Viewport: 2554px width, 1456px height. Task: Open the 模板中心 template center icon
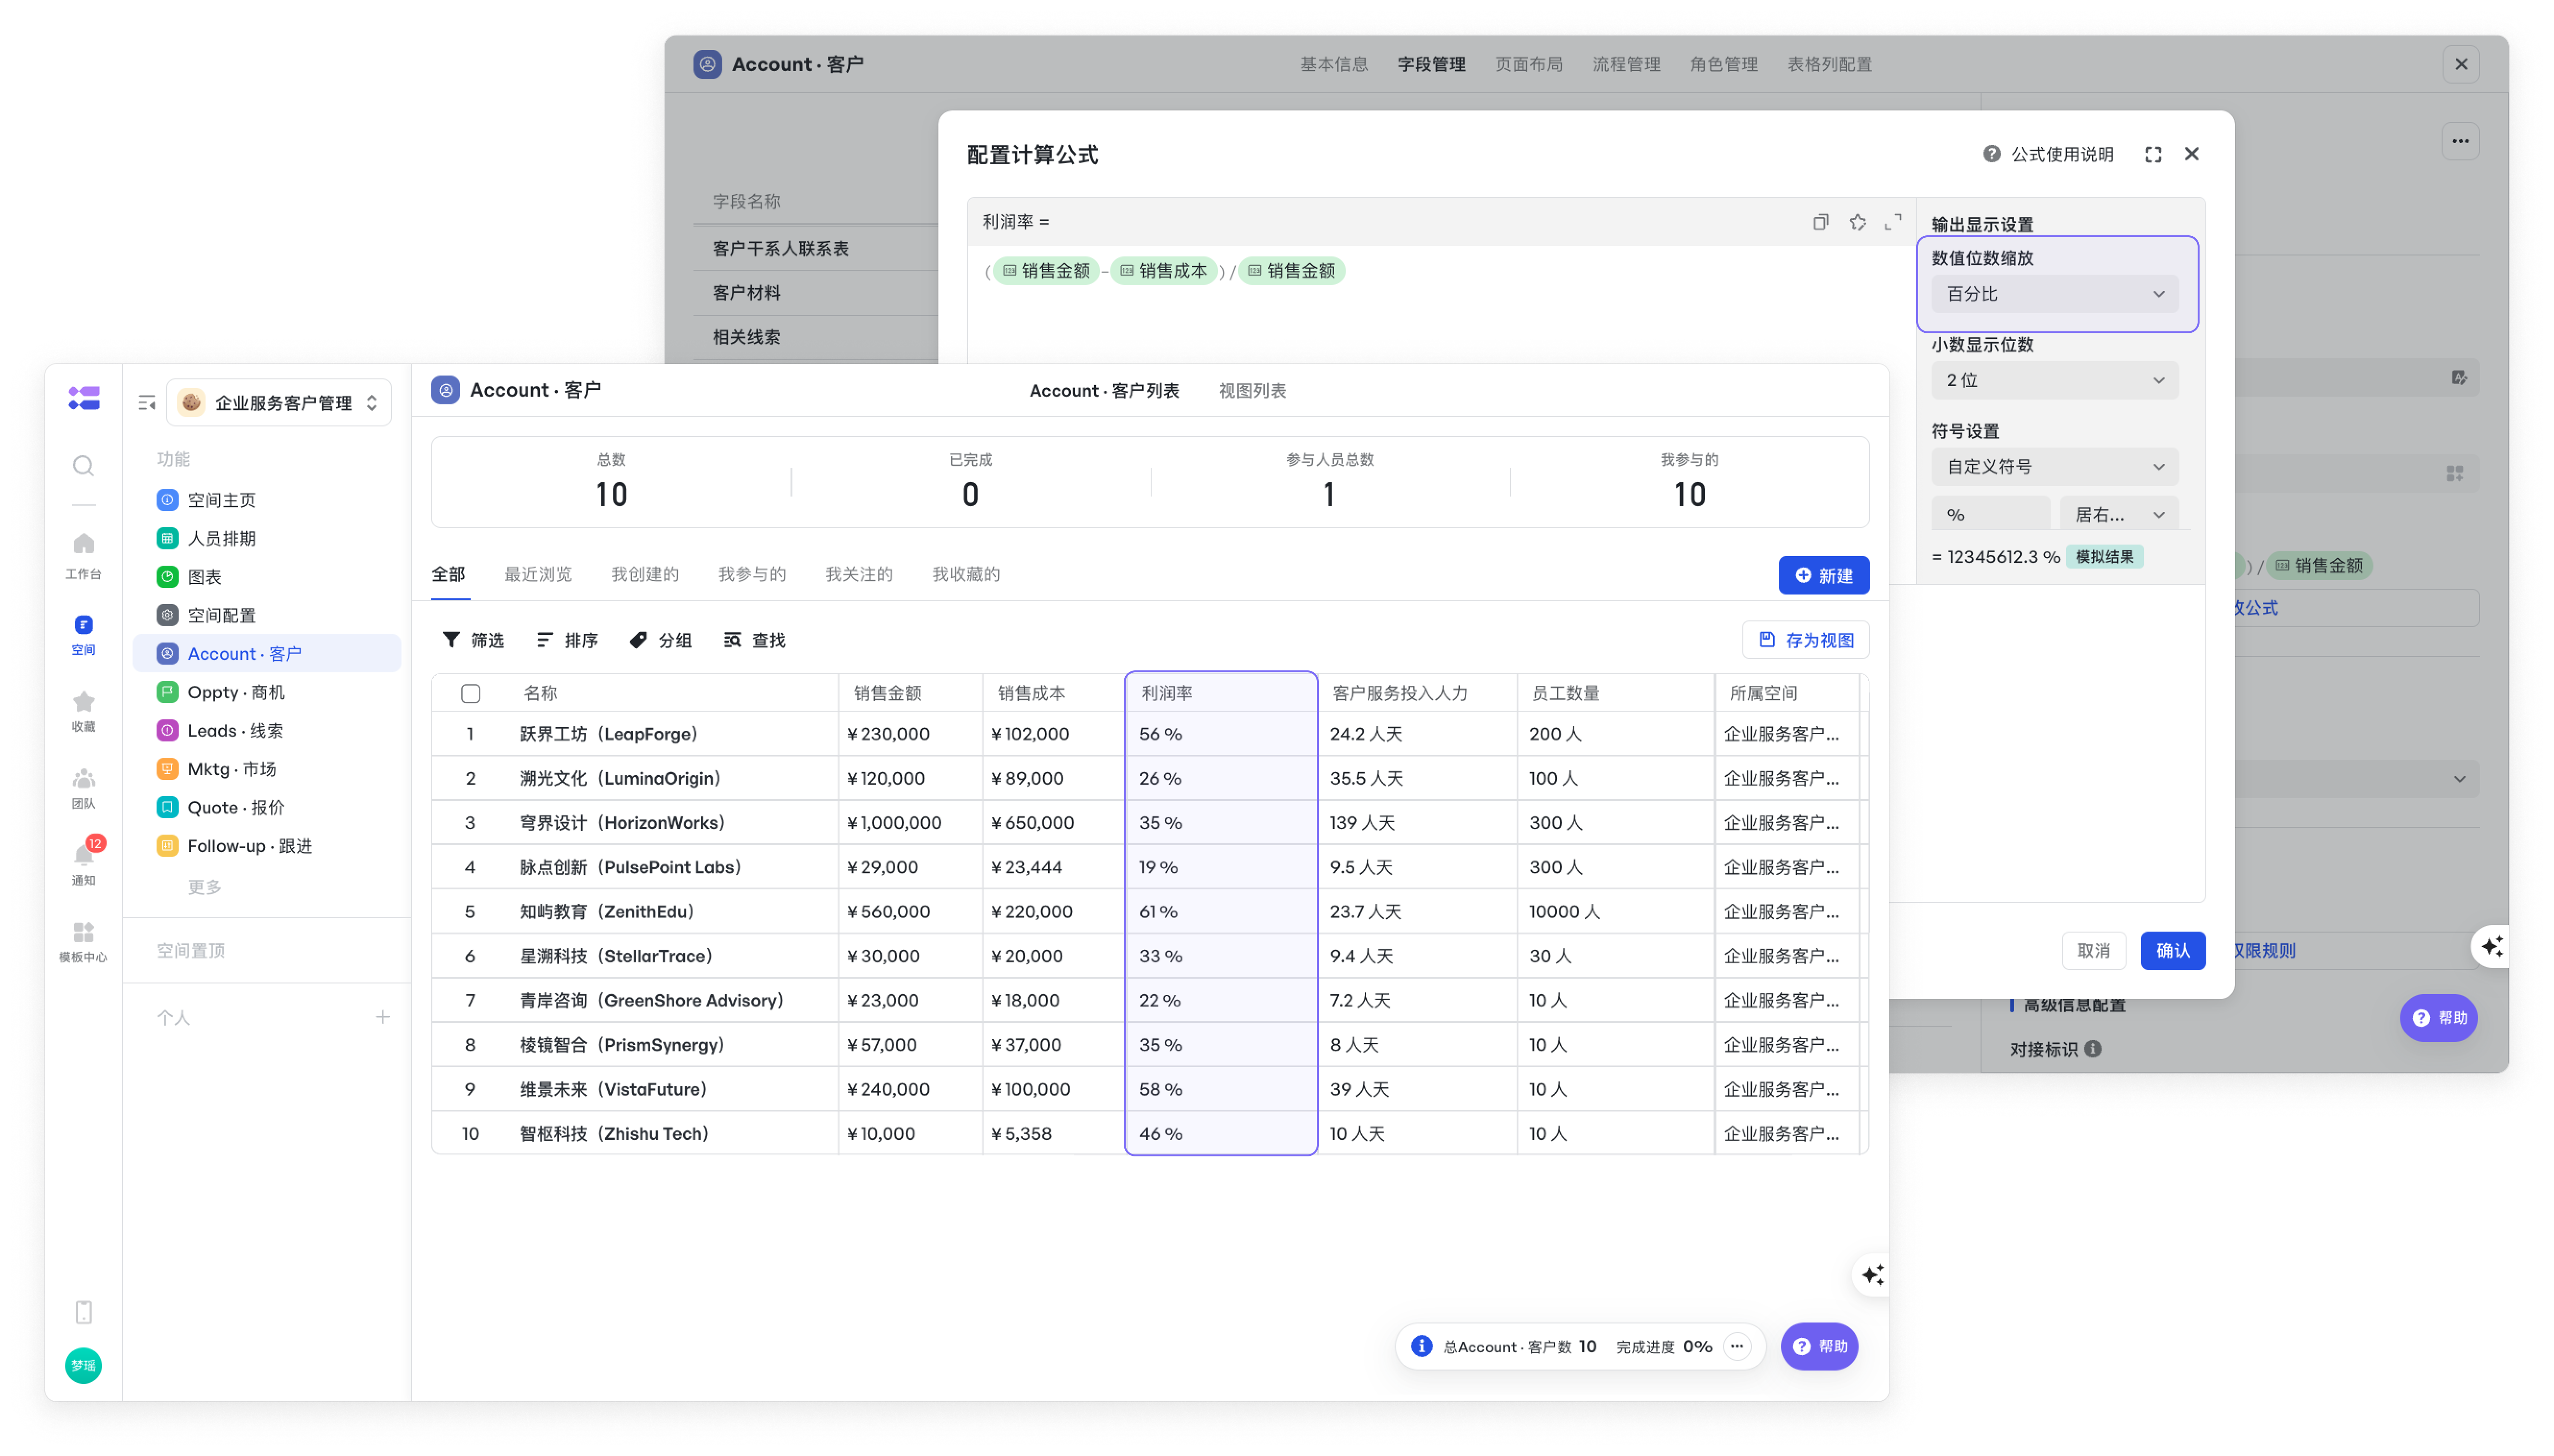[83, 942]
